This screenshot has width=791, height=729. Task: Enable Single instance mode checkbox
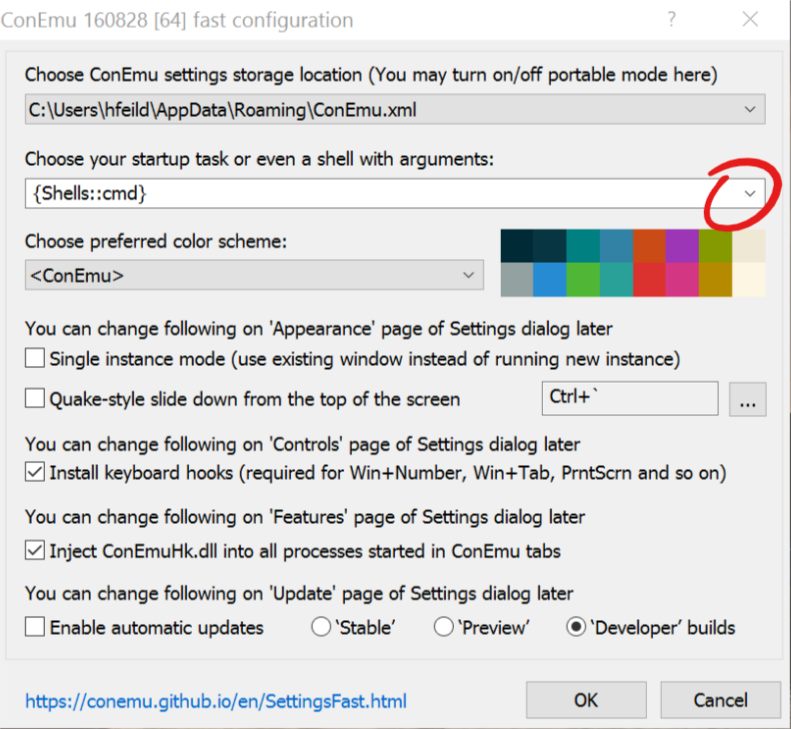point(36,358)
